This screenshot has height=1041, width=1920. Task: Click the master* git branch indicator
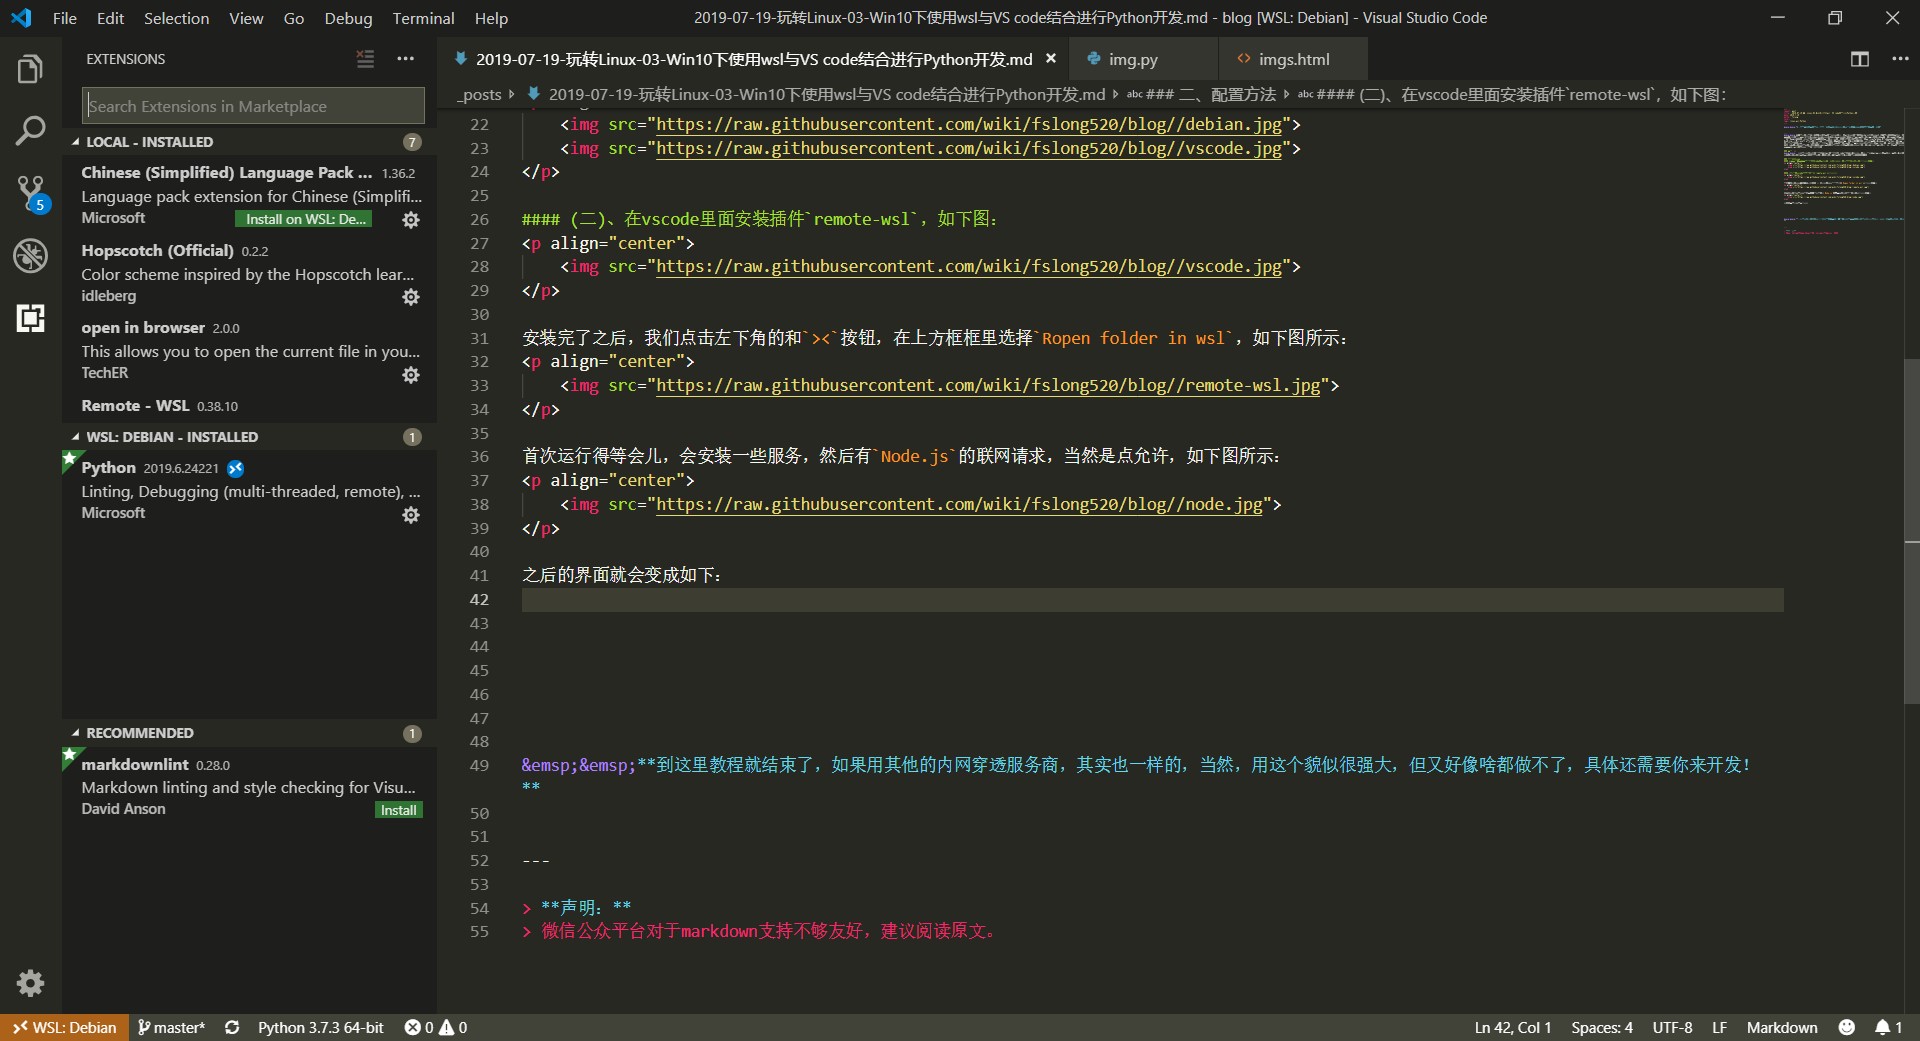(171, 1027)
